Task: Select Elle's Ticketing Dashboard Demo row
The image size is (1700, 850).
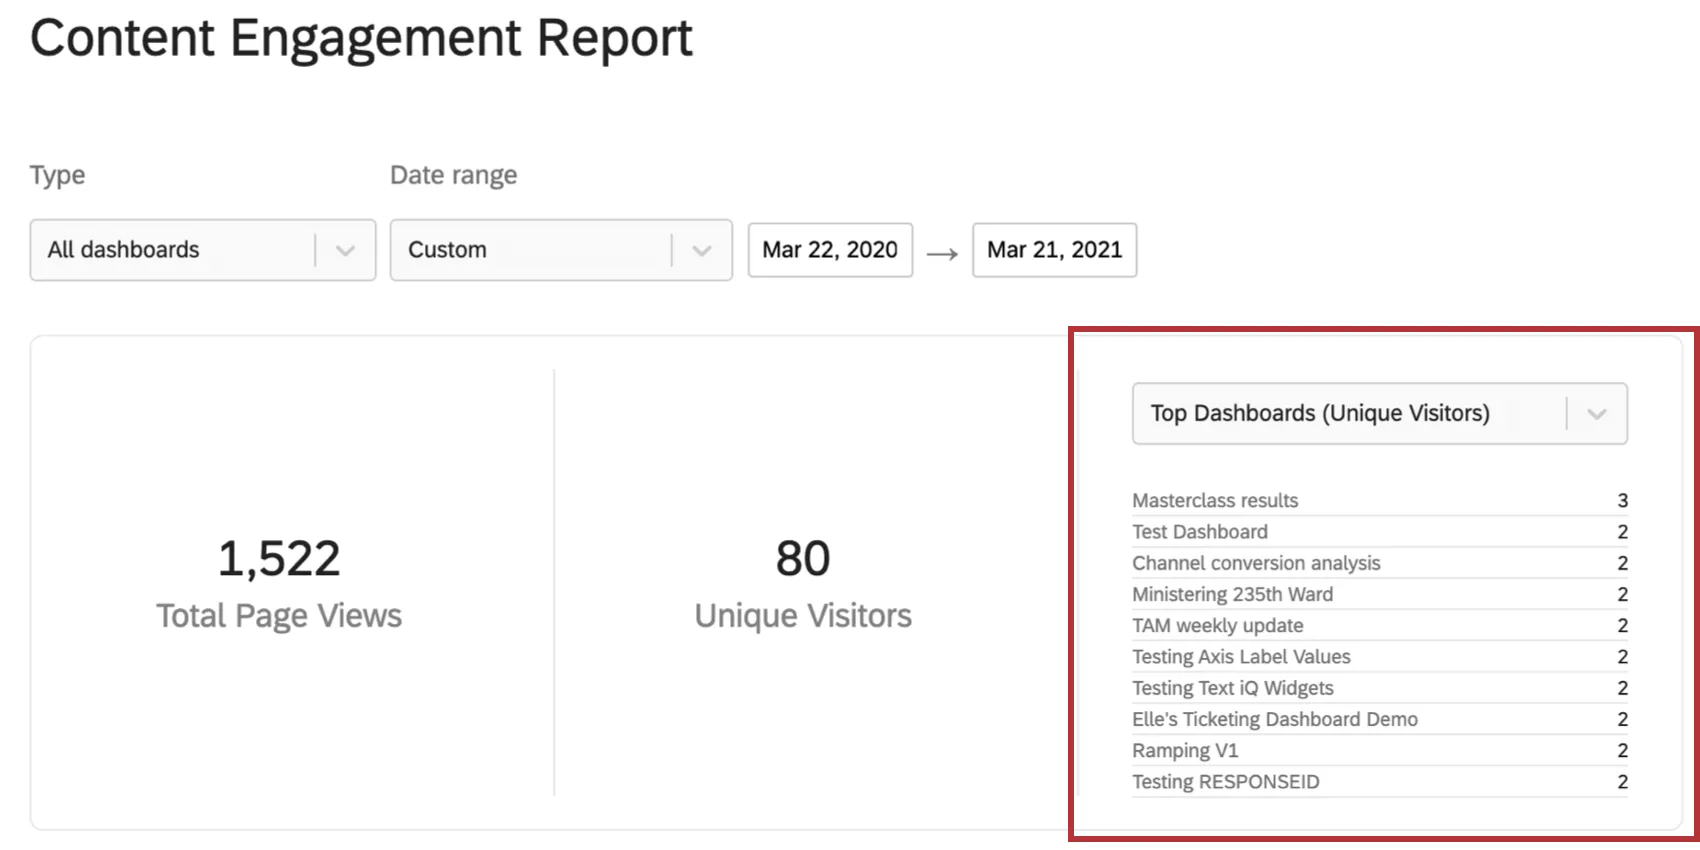Action: (1380, 719)
